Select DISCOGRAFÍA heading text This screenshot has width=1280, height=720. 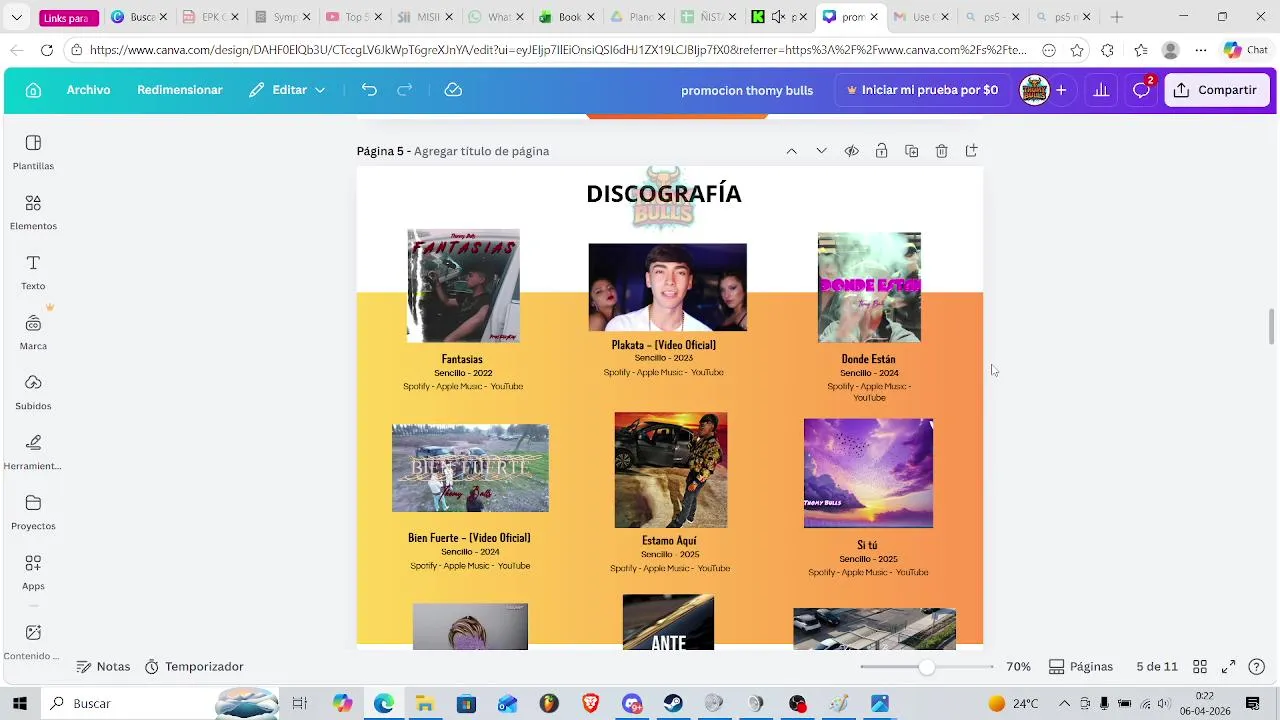click(664, 194)
